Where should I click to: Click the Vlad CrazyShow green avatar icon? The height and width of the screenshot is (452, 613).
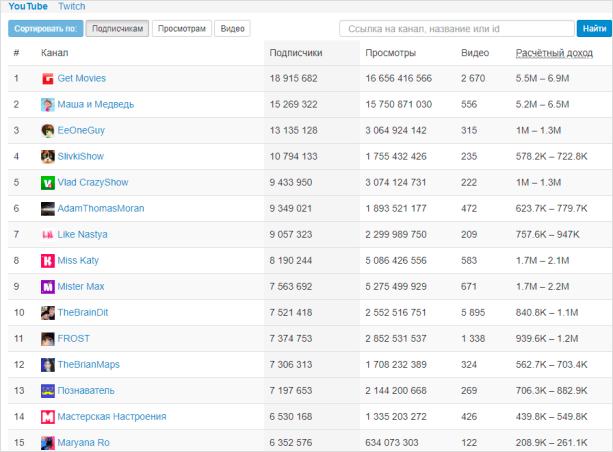point(47,182)
